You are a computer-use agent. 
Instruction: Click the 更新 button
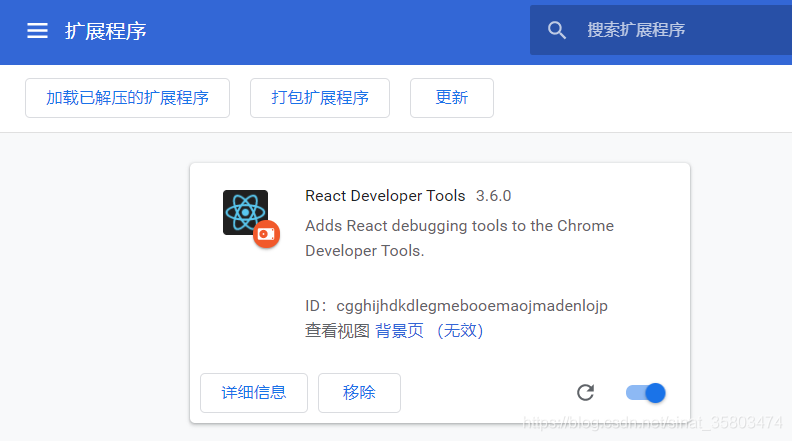tap(452, 98)
